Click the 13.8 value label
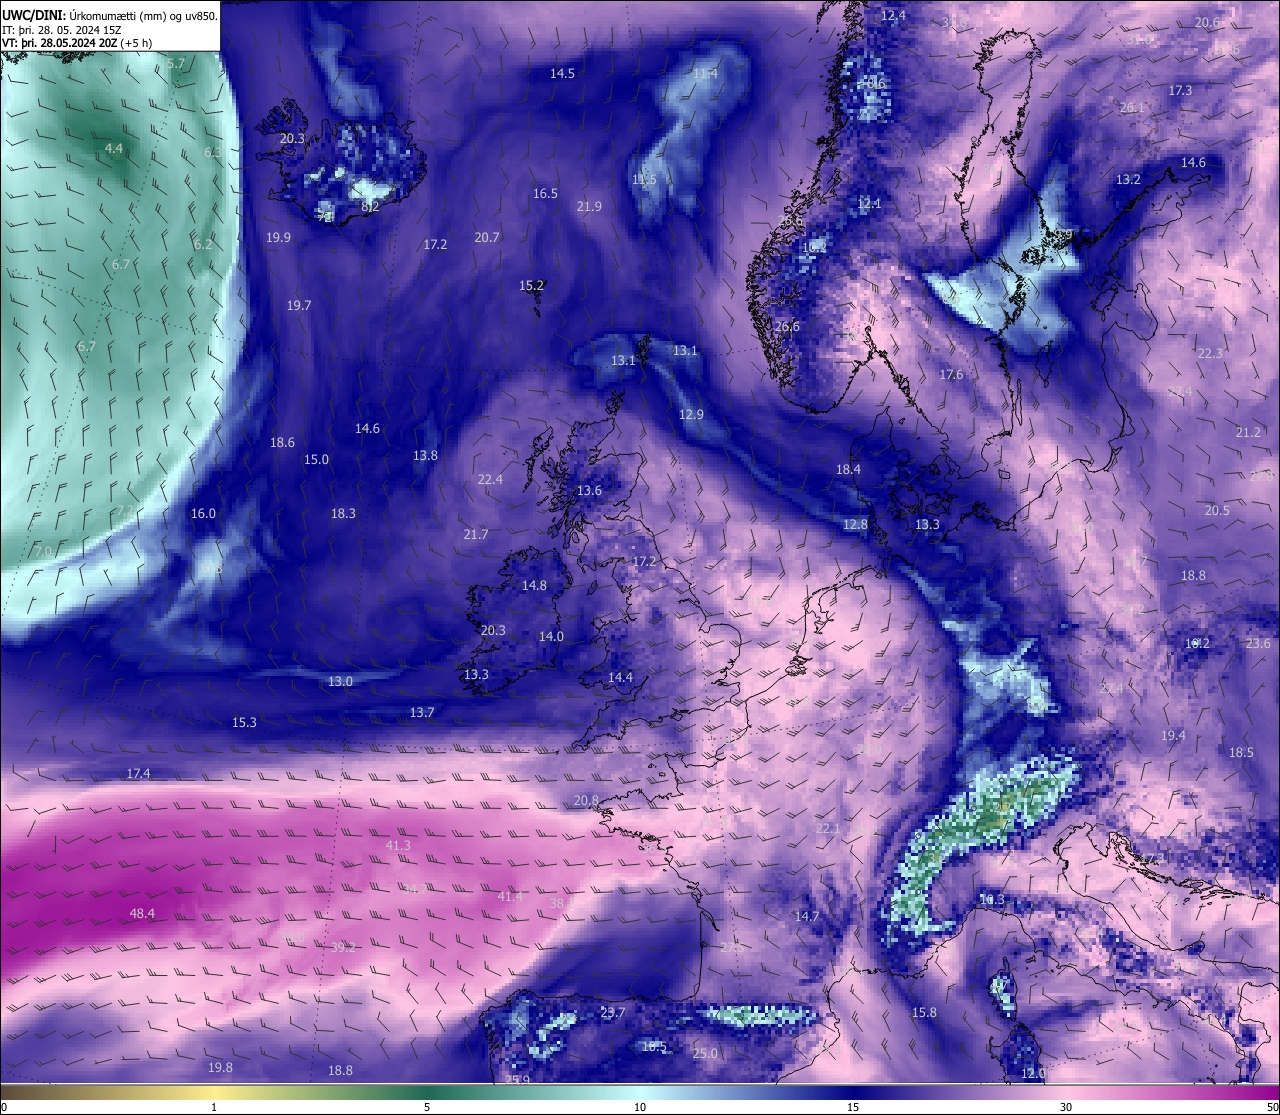The width and height of the screenshot is (1280, 1115). tap(425, 455)
